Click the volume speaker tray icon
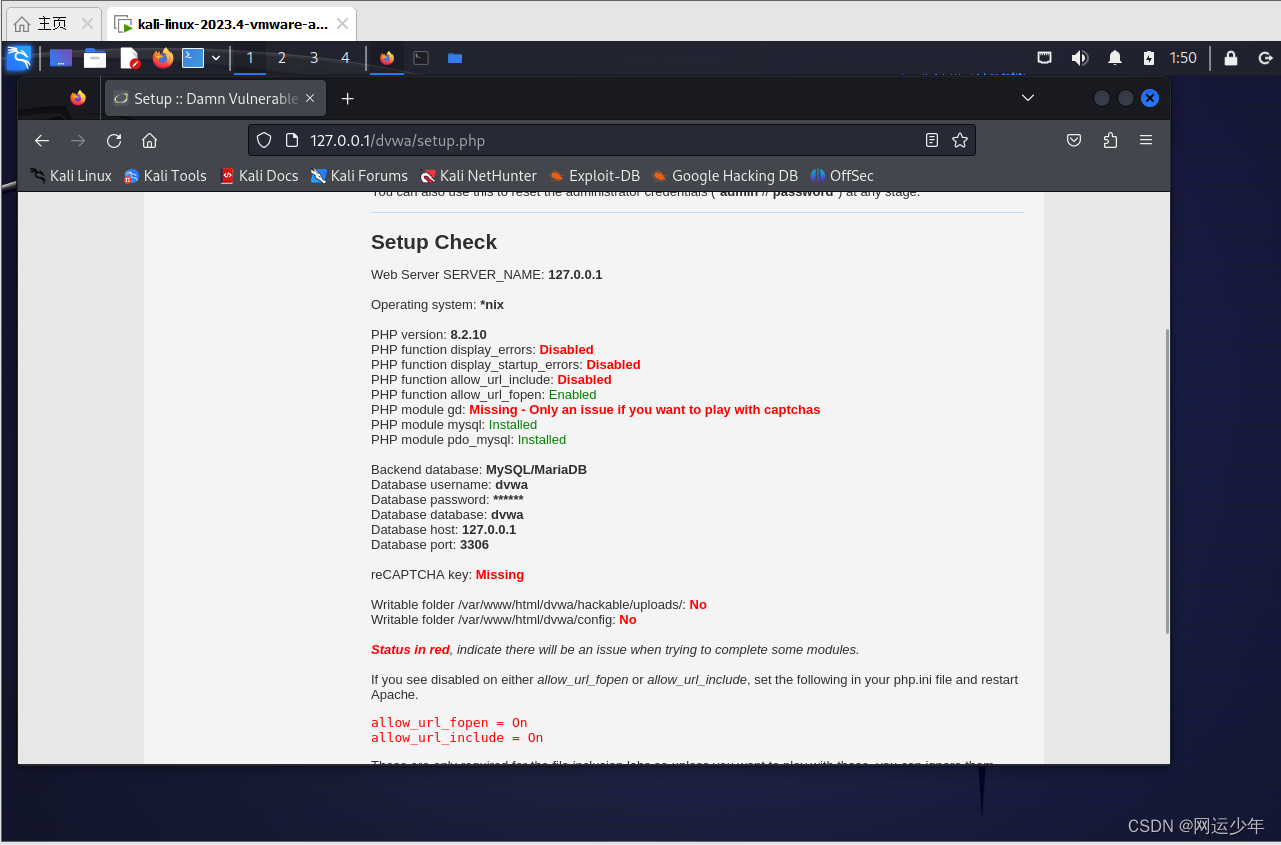Screen dimensions: 1281x845 coord(1079,58)
